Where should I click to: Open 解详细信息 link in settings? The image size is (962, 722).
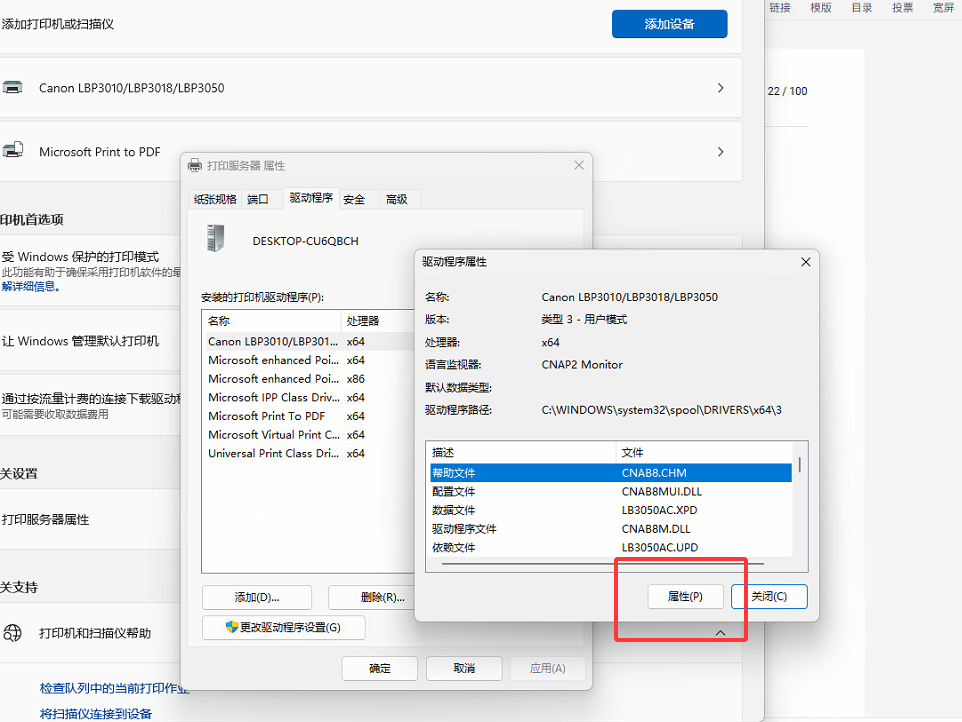pos(30,286)
